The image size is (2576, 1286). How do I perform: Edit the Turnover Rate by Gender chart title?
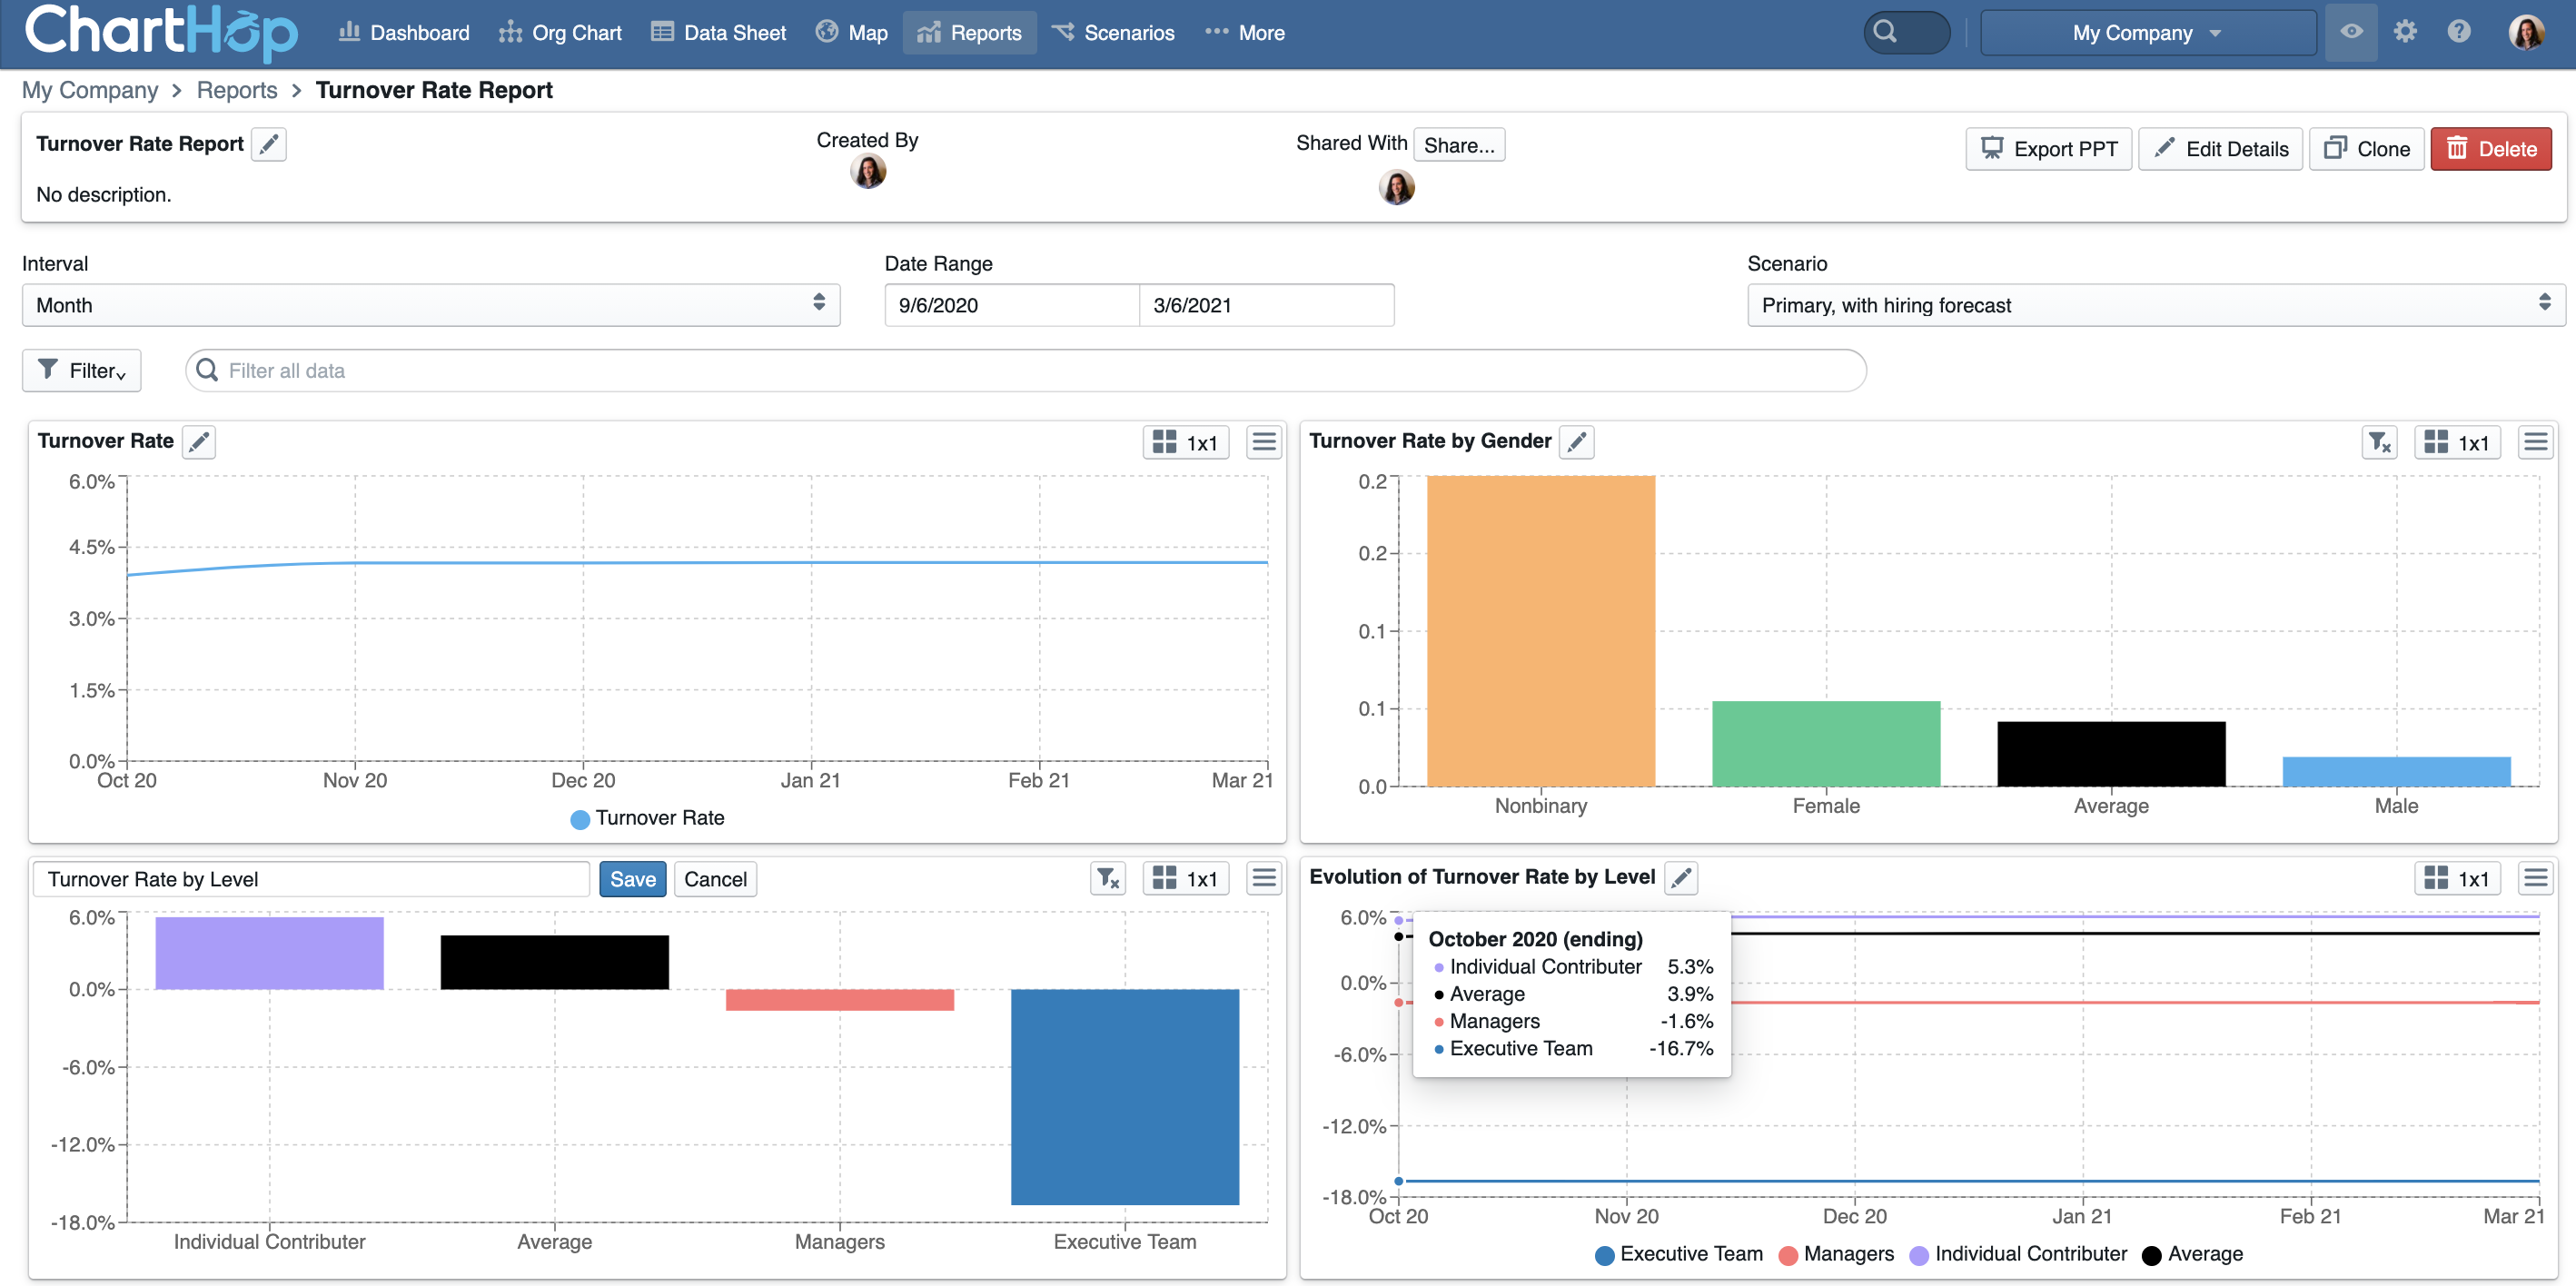[x=1577, y=442]
